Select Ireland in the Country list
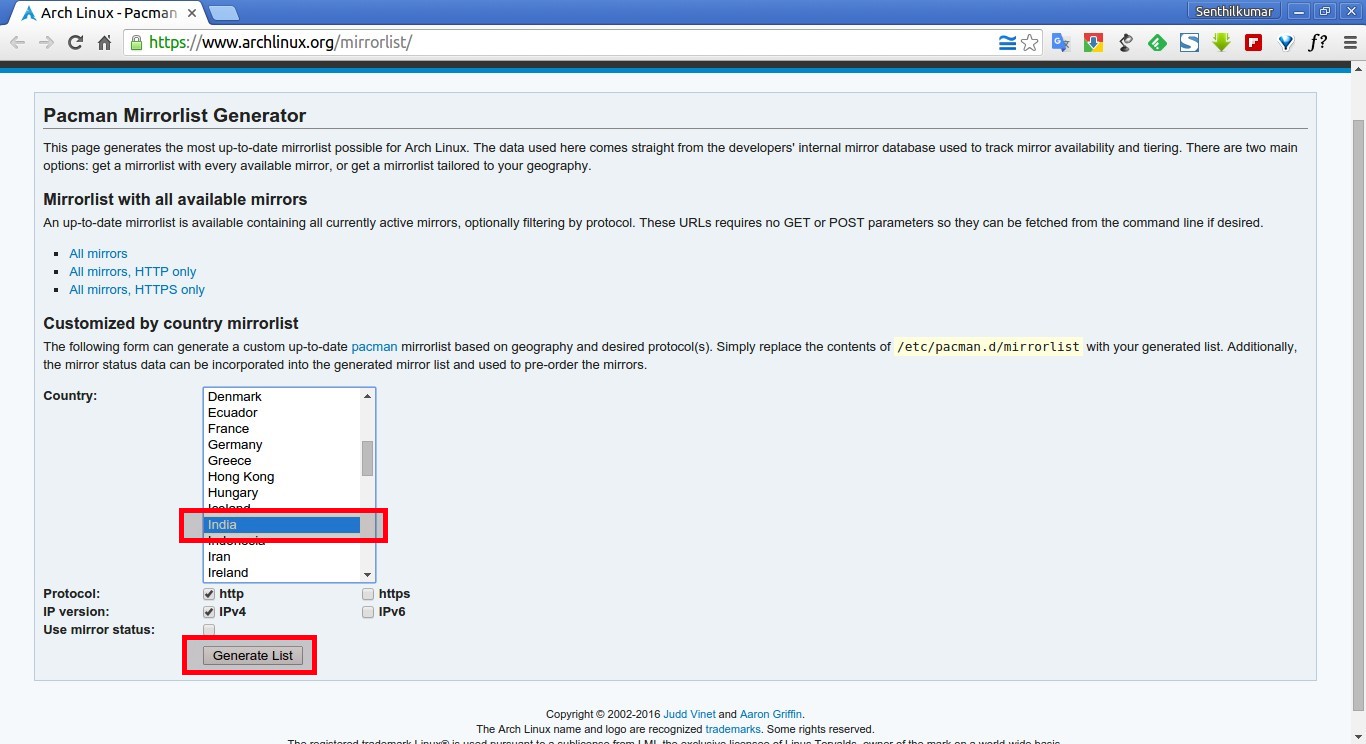 (228, 572)
